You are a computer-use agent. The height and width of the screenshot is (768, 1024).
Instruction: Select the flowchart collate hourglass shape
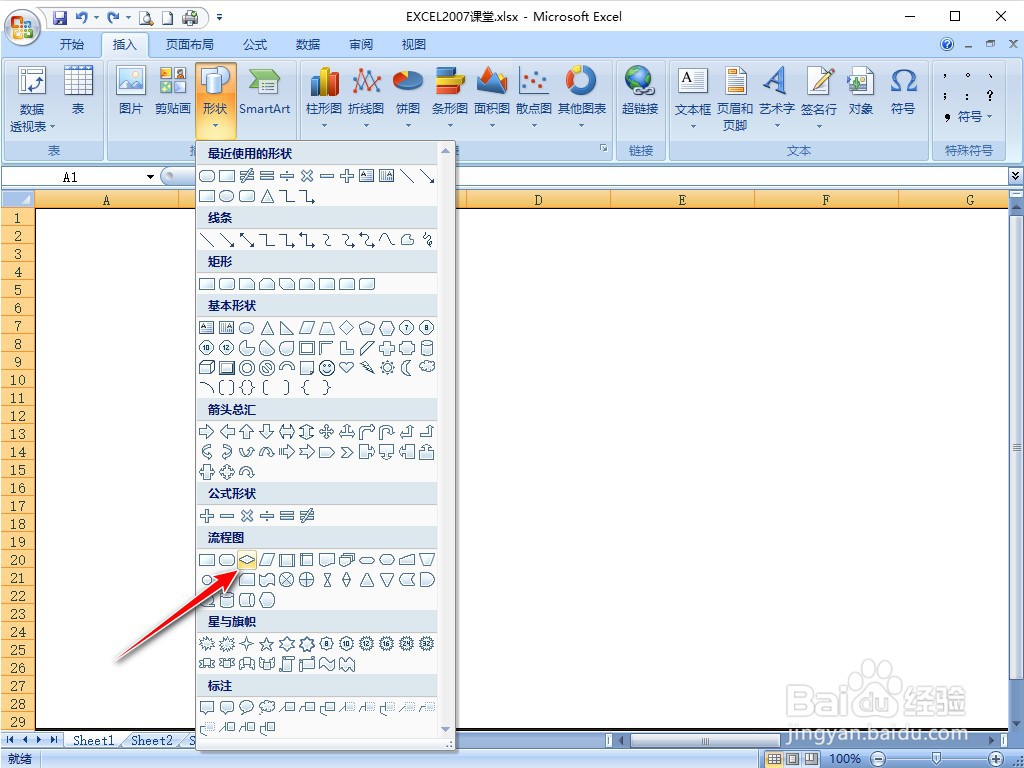pyautogui.click(x=327, y=580)
